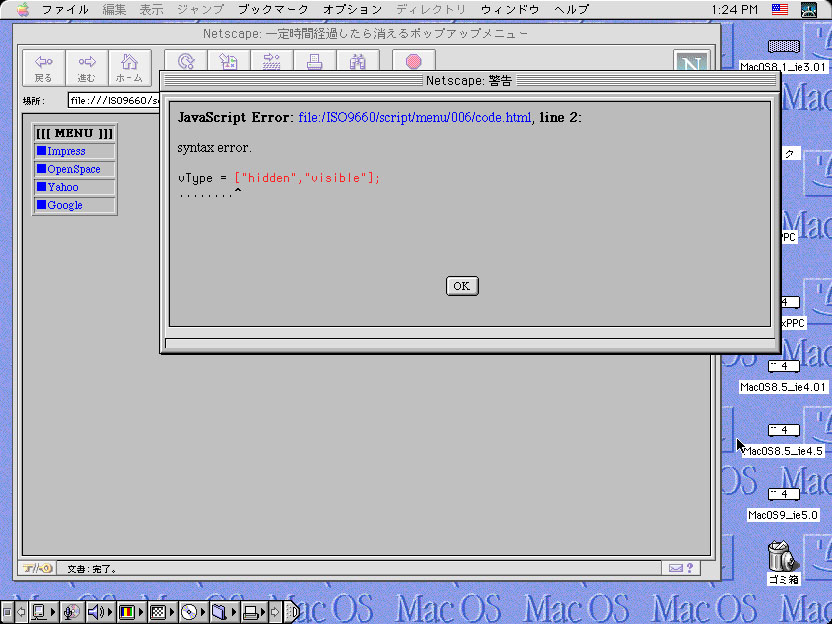
Task: Click the mail envelope icon in status bar
Action: click(x=675, y=568)
